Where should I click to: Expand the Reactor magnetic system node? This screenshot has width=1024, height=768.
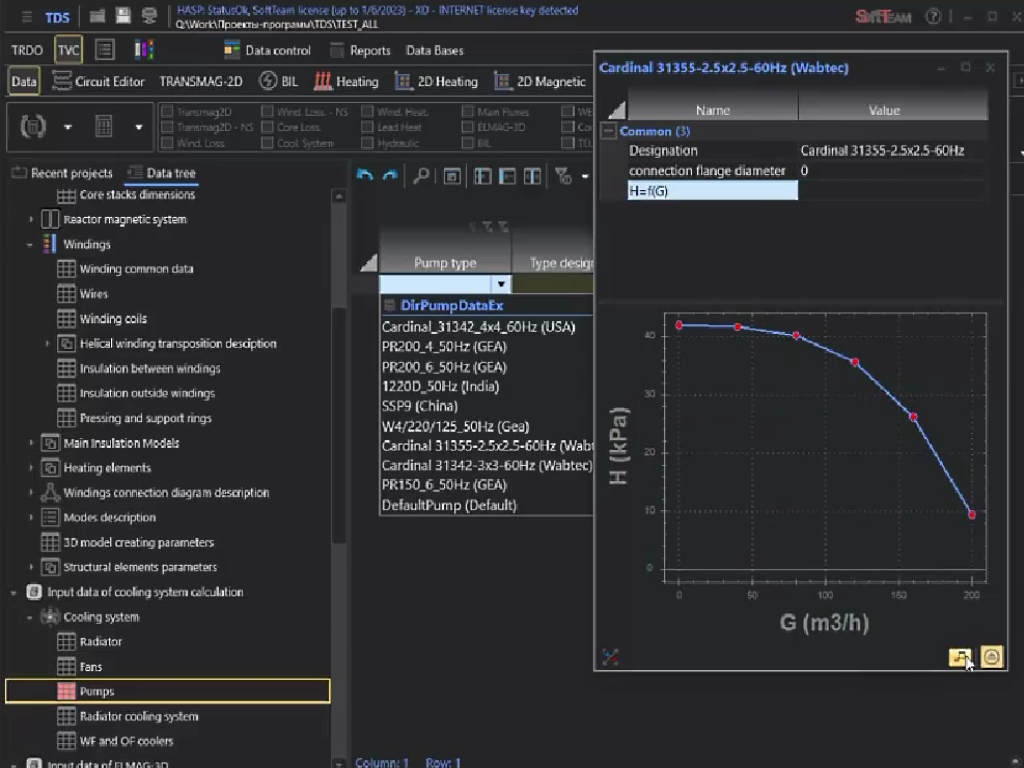[x=30, y=220]
